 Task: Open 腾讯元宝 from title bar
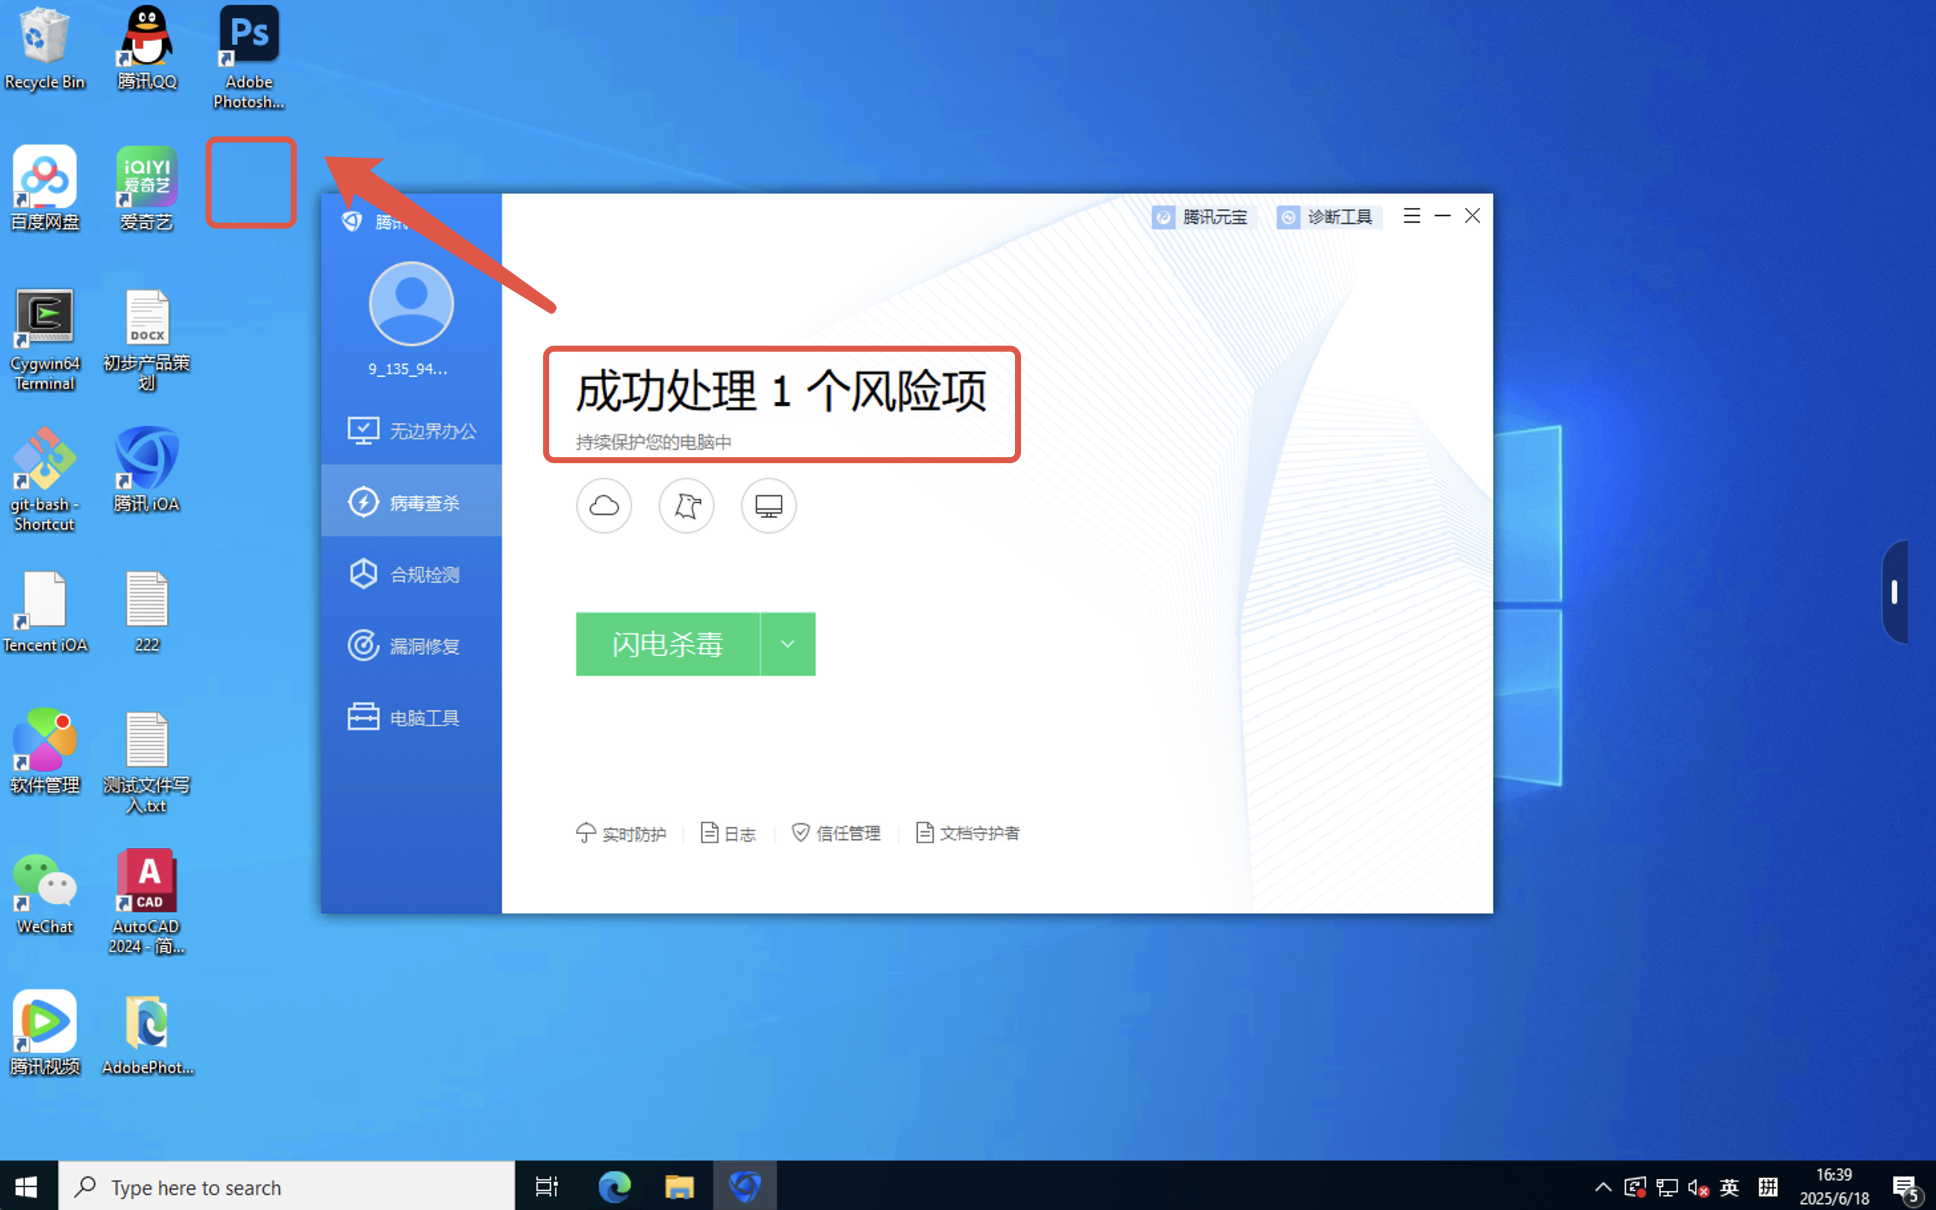[x=1200, y=217]
